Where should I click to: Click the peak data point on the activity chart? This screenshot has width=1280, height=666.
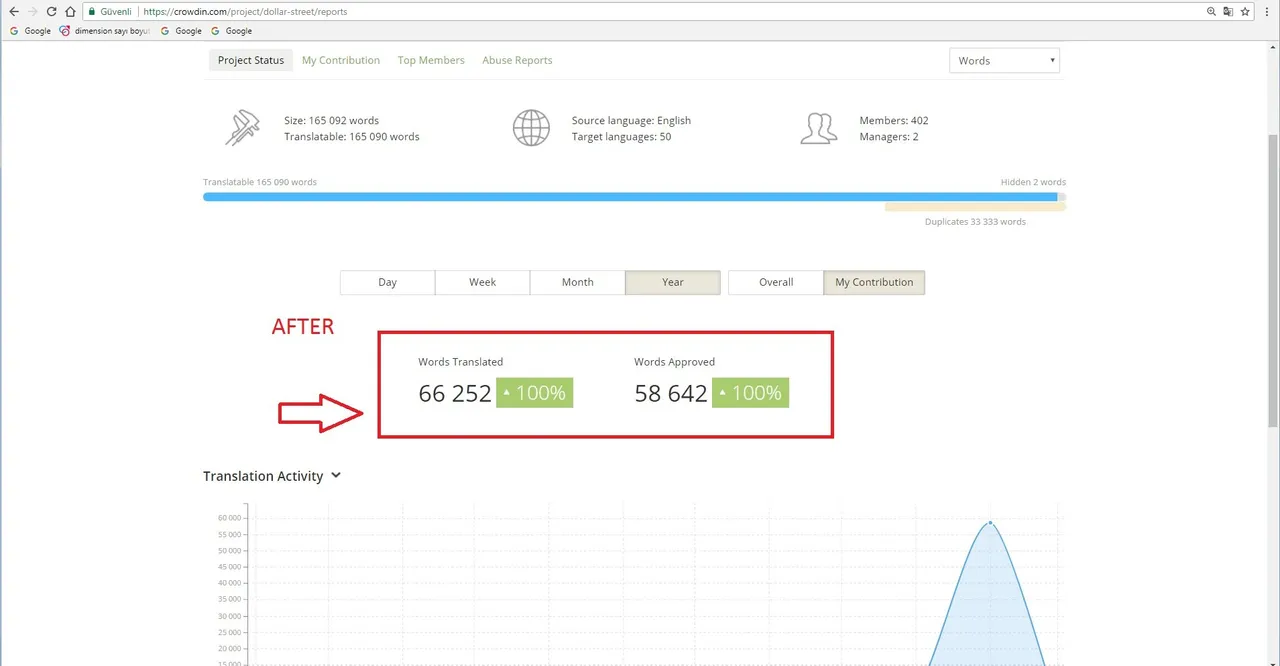990,522
